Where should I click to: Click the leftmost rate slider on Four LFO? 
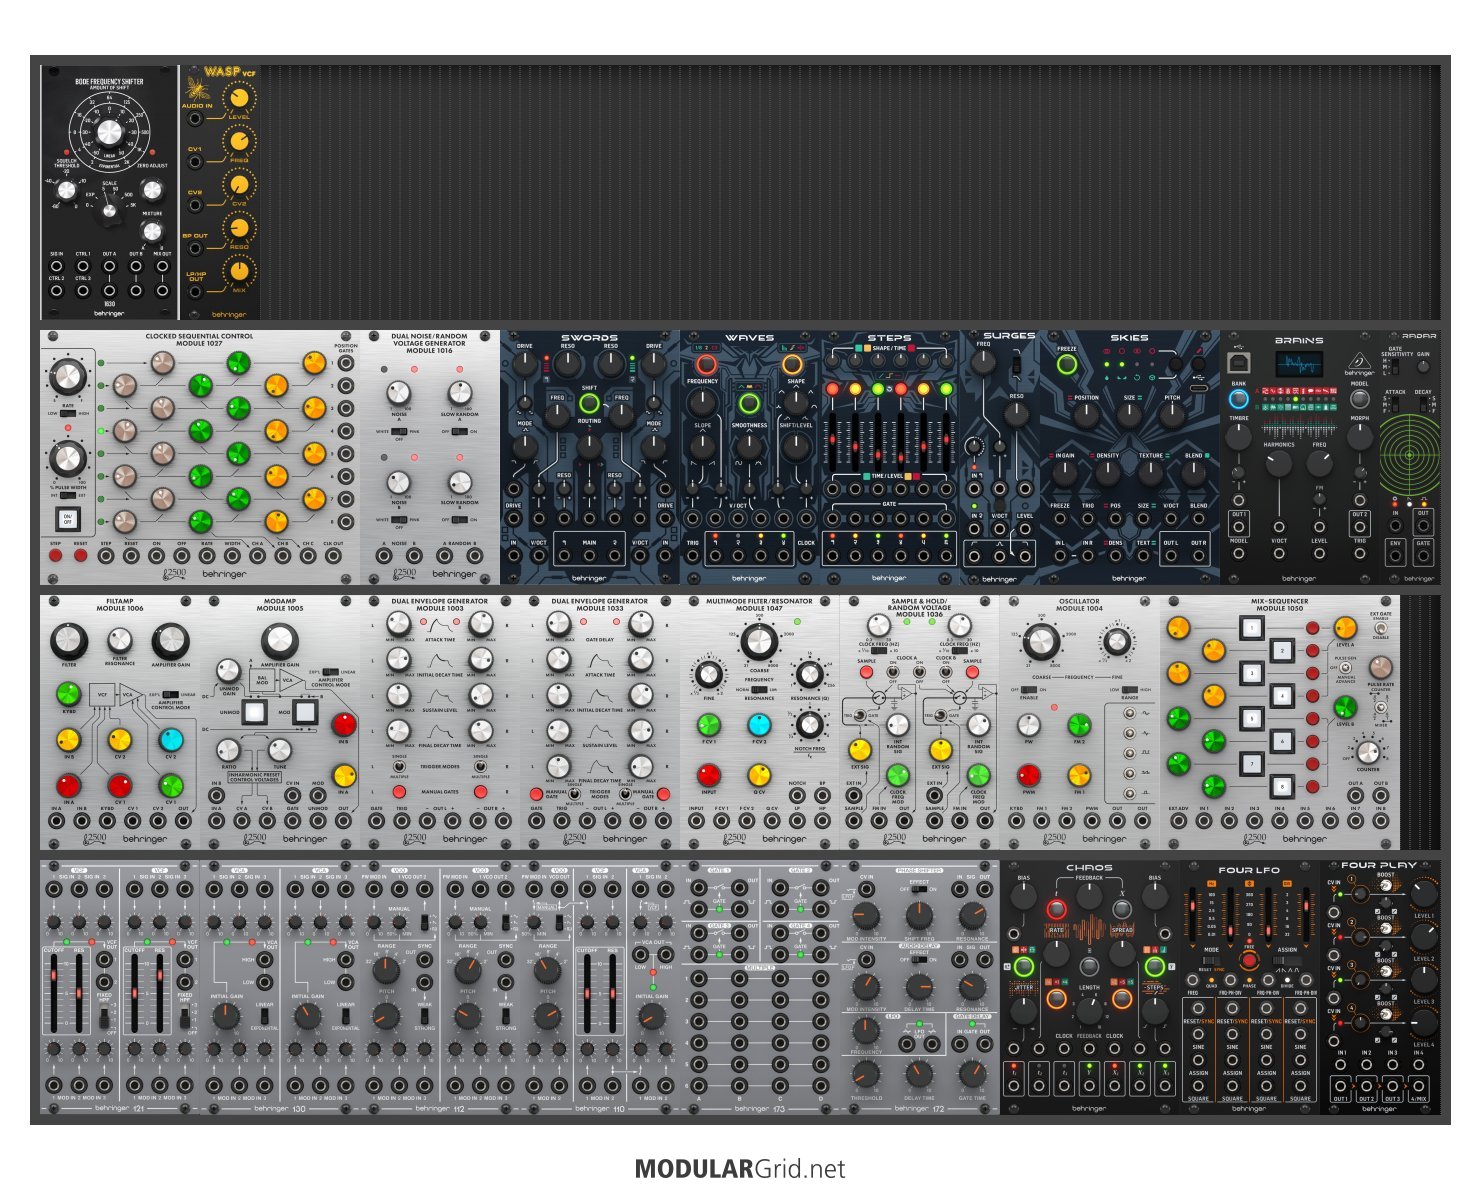[1193, 913]
